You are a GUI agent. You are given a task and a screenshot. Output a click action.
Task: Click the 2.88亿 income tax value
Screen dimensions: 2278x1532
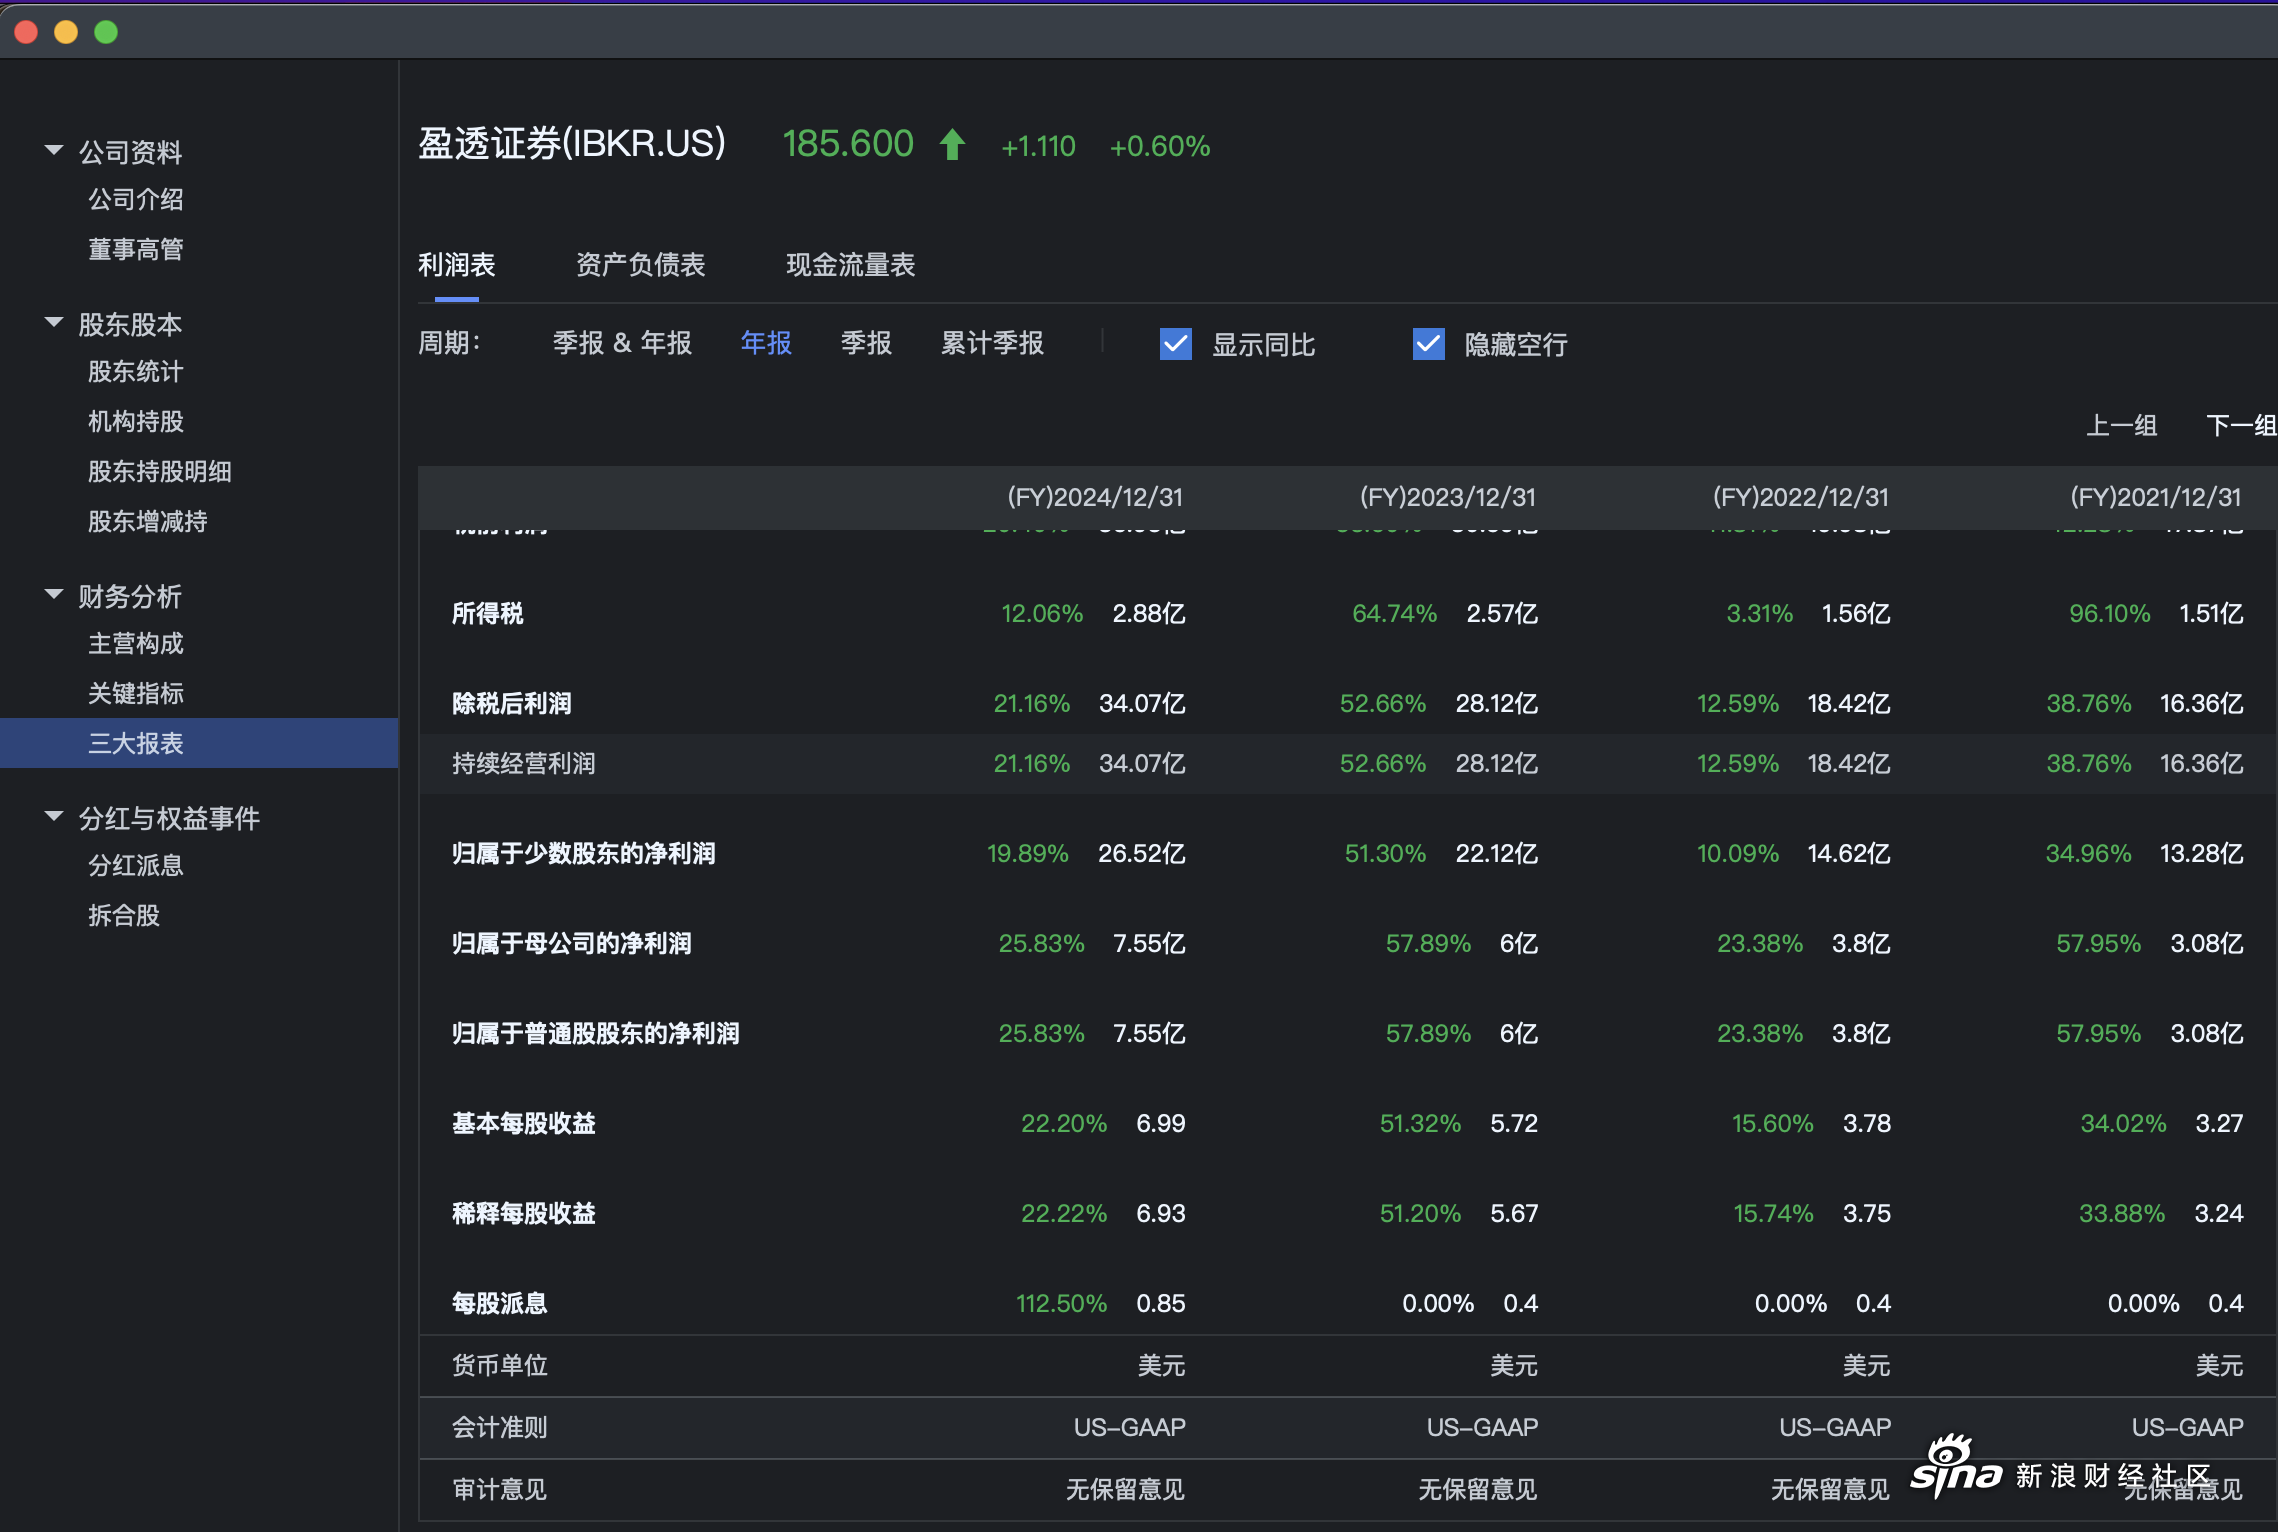click(1149, 613)
